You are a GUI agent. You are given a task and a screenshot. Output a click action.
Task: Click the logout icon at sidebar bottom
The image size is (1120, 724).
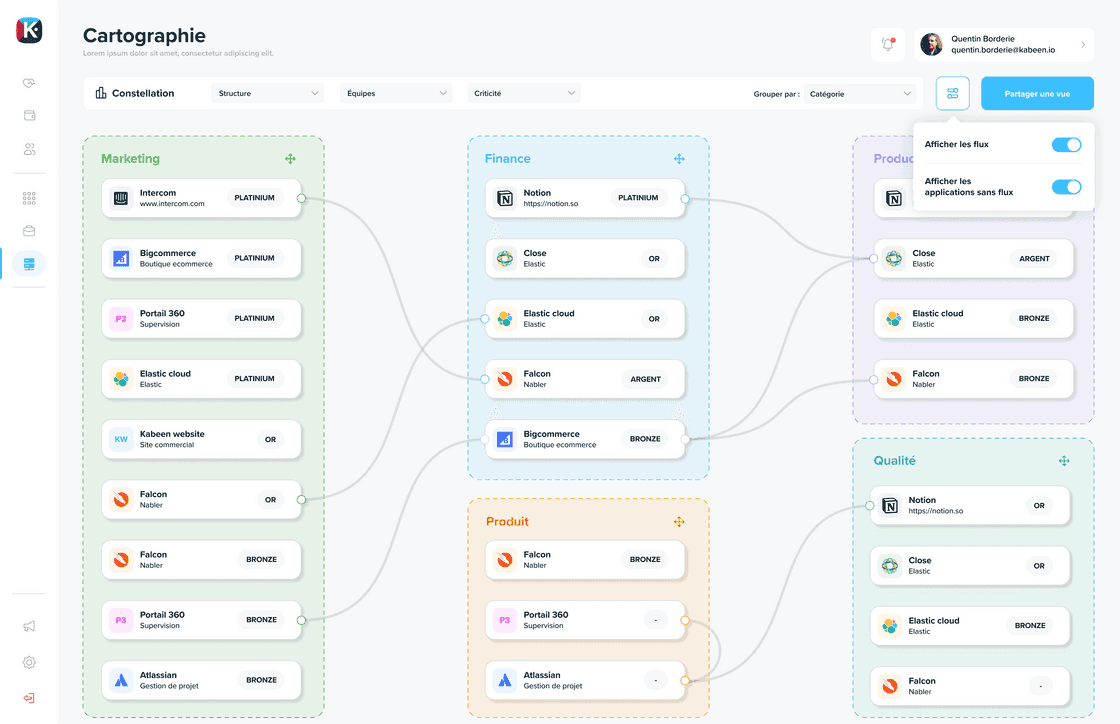28,697
